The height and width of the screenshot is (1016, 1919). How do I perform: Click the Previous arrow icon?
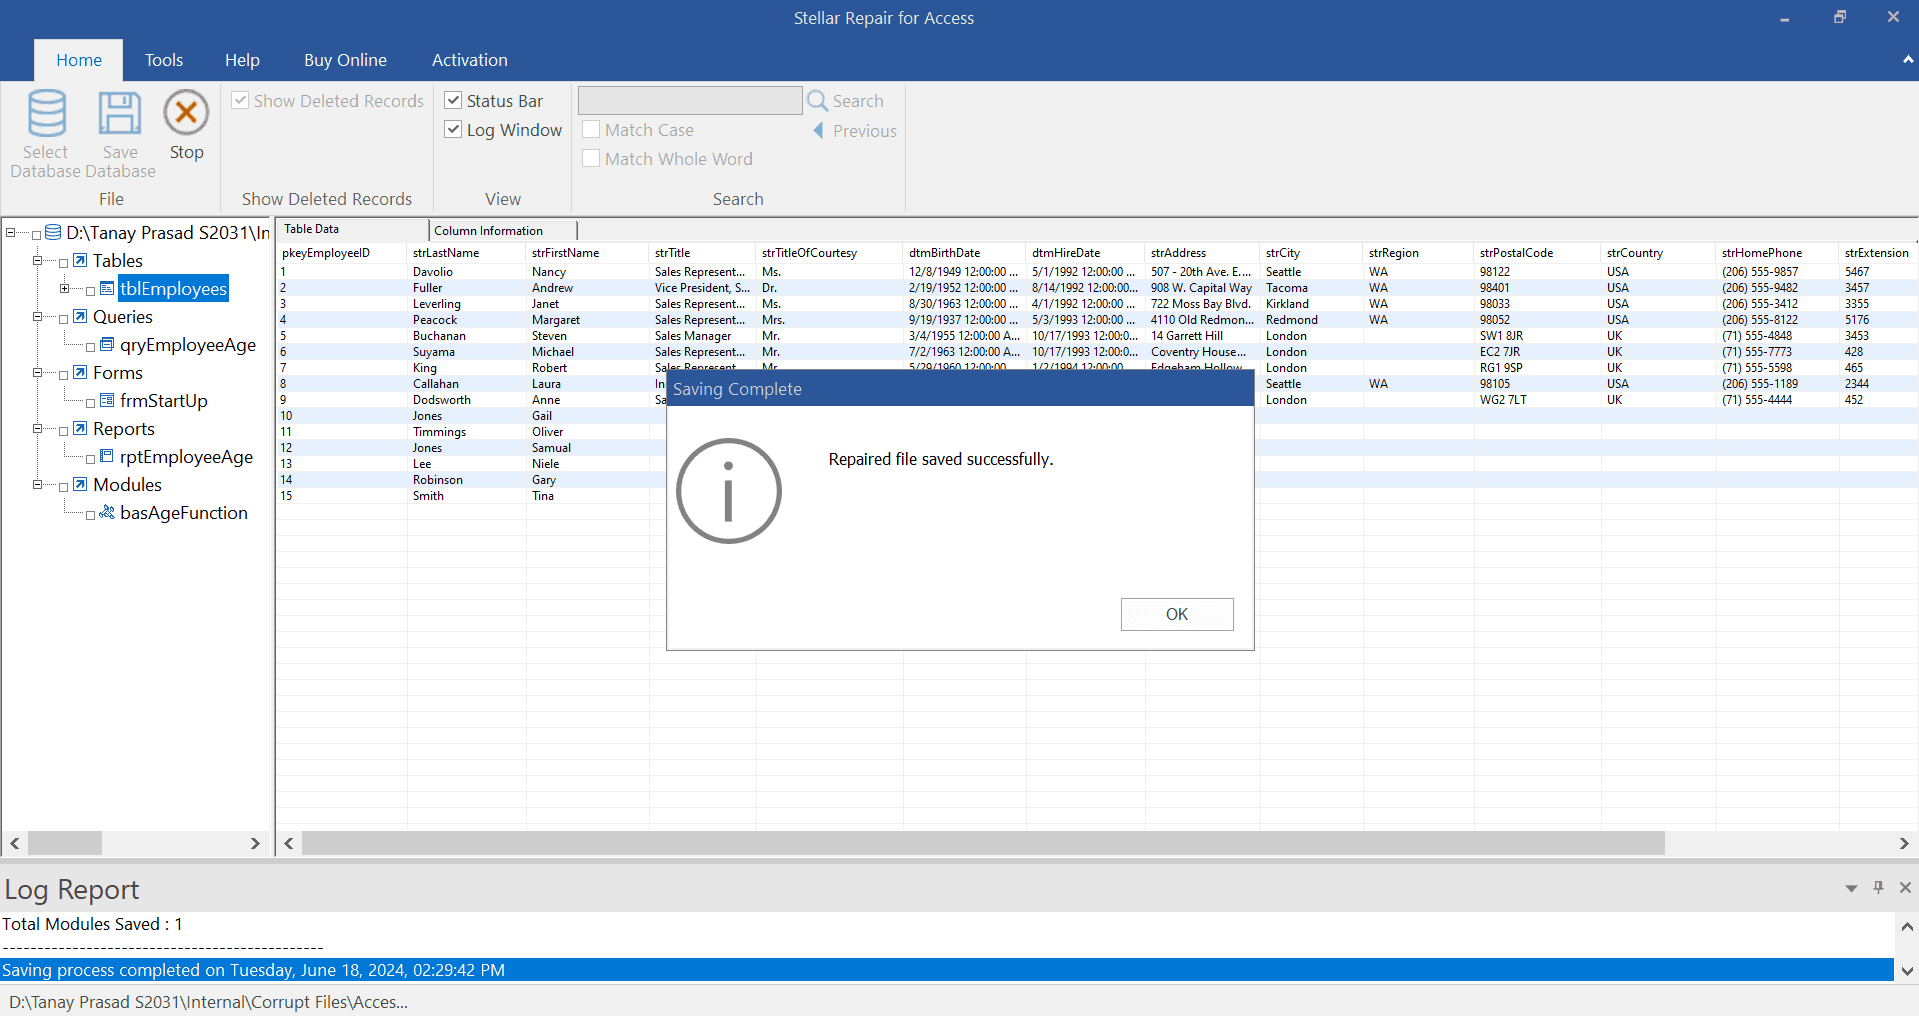point(818,131)
